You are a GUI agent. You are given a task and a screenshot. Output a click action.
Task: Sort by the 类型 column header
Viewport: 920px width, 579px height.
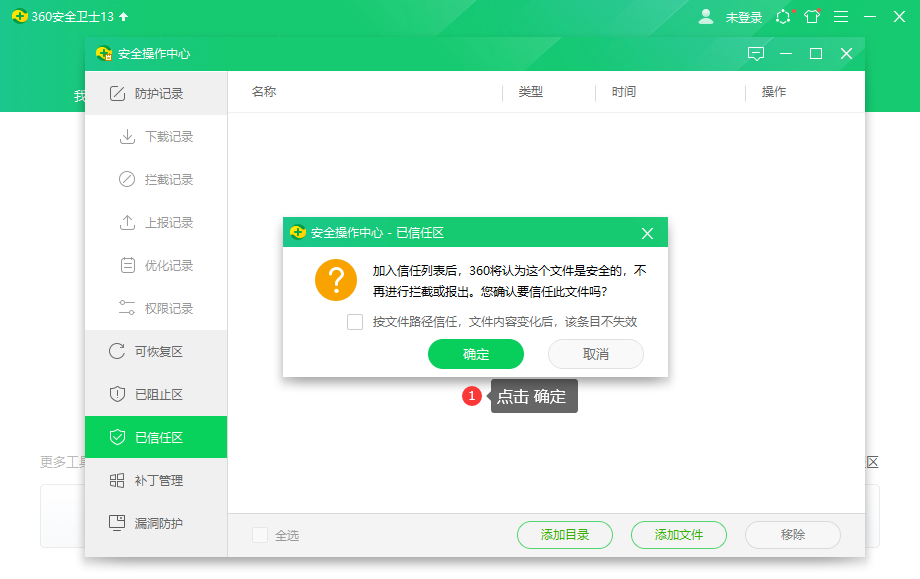(x=530, y=92)
